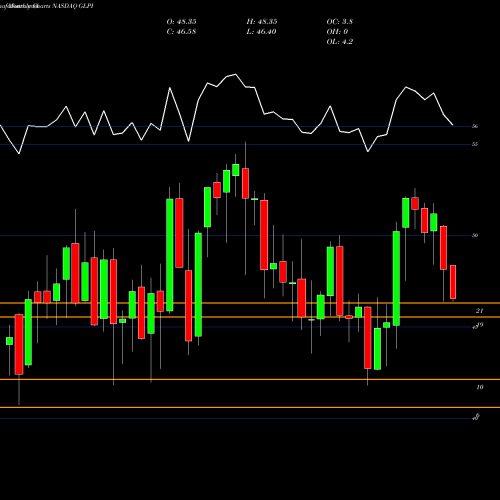Click the 55 label on the indicator axis
Viewport: 500px width, 500px height.
click(x=475, y=144)
